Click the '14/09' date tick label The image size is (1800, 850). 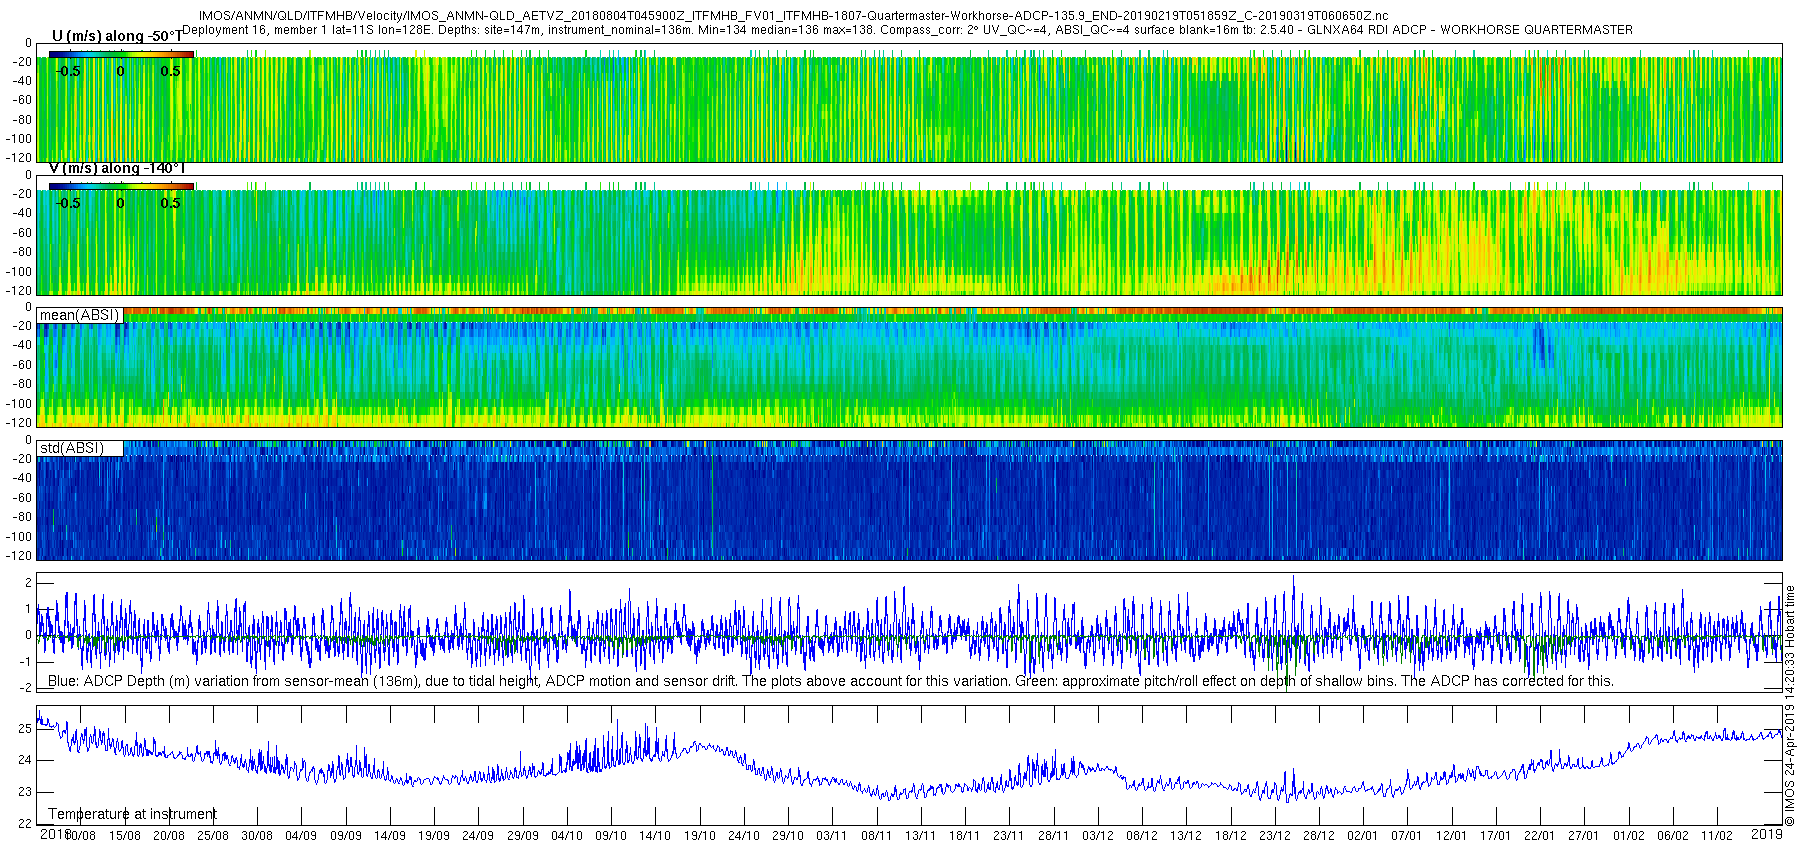point(390,836)
